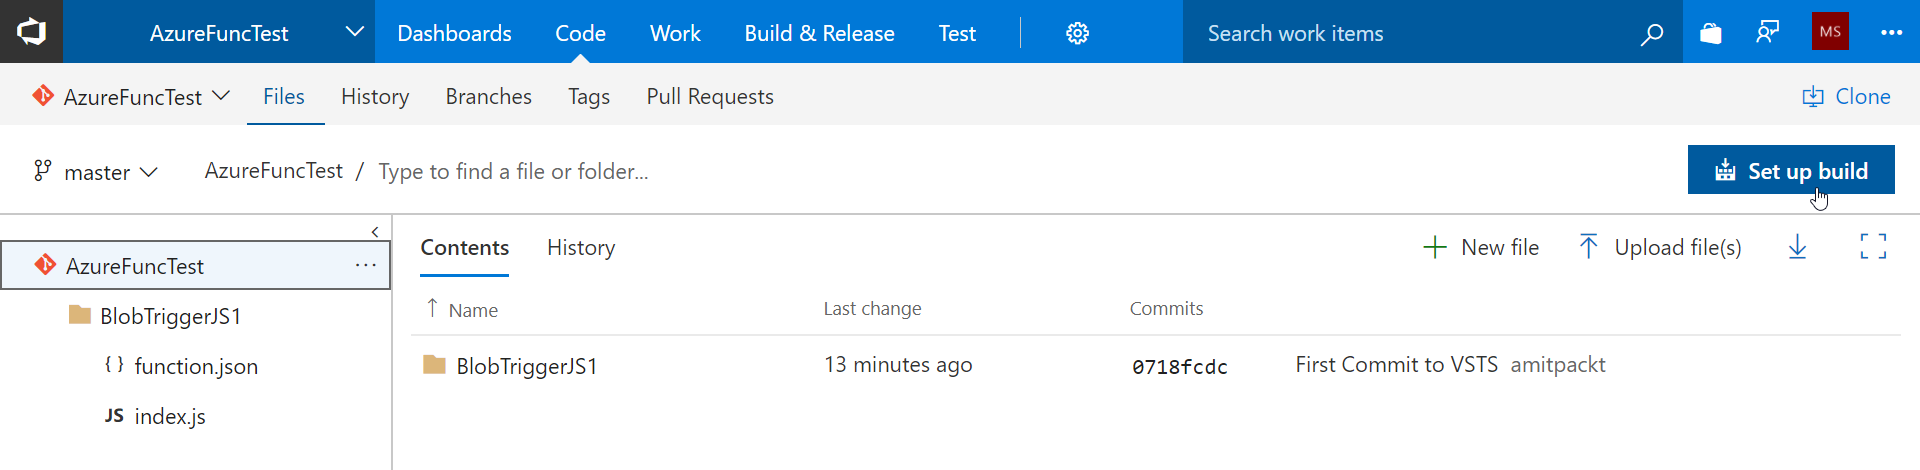Screen dimensions: 1920x470
Task: Click the Last change column header
Action: click(873, 309)
